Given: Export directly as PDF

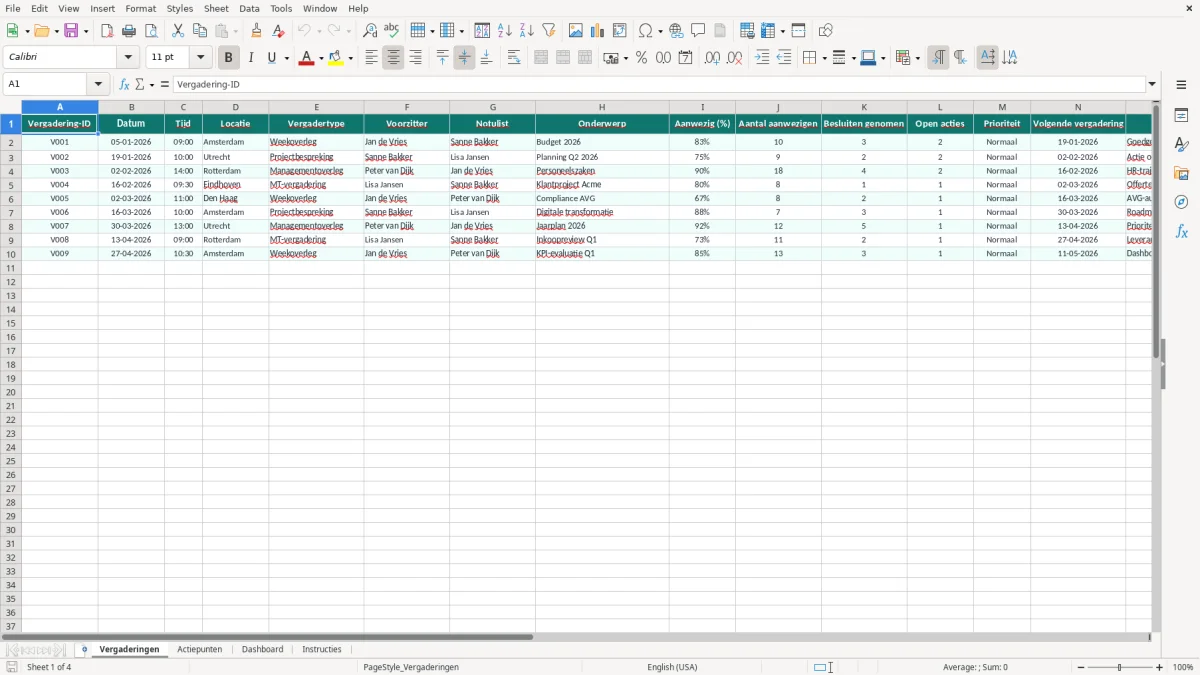Looking at the screenshot, I should tap(107, 31).
